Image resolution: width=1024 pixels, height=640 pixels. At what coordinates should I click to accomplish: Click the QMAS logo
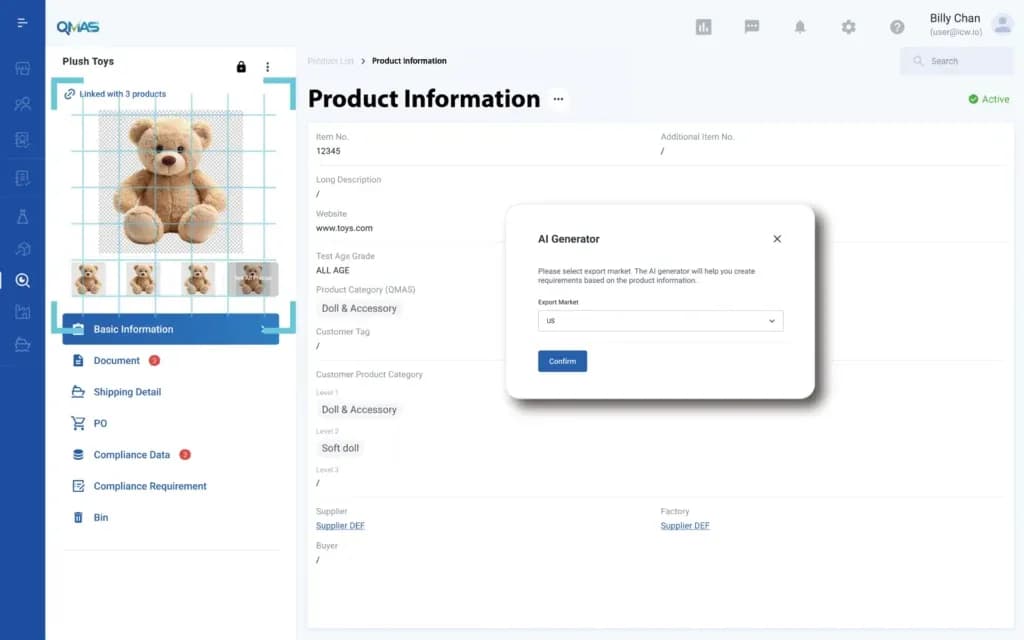coord(78,27)
